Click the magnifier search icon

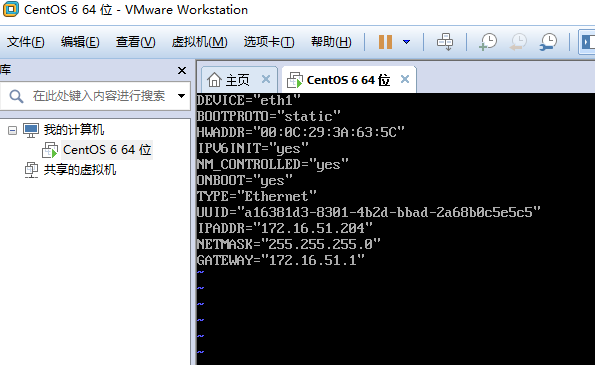click(16, 96)
